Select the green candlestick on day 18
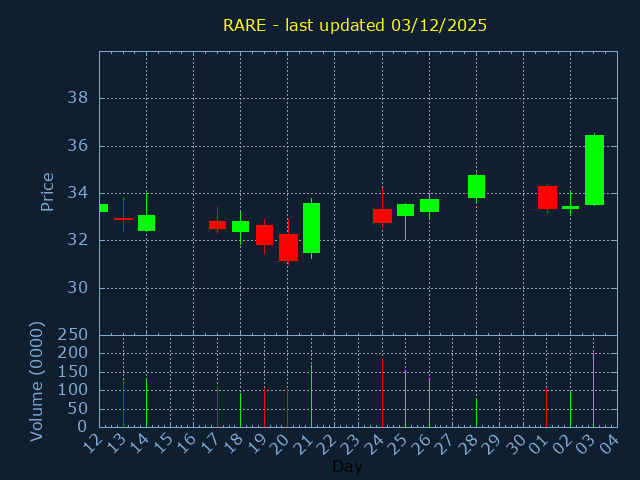 click(240, 226)
